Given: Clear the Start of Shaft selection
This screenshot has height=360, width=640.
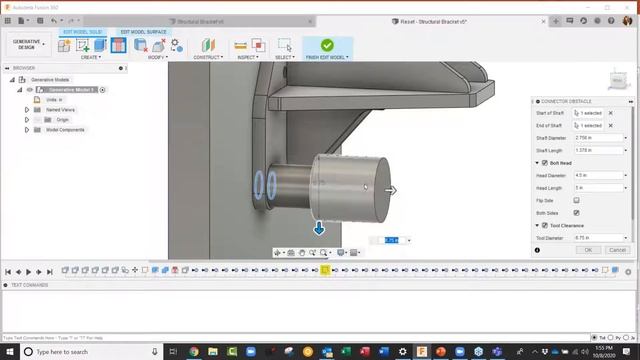Looking at the screenshot, I should tap(611, 113).
